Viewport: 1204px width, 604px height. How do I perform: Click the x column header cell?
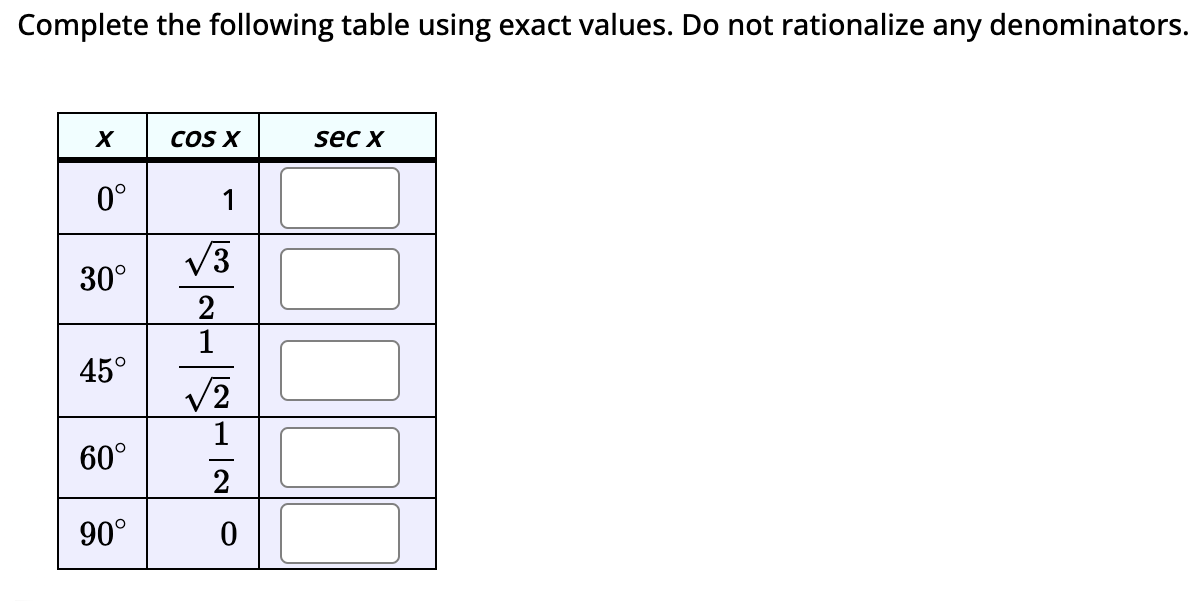pos(103,137)
